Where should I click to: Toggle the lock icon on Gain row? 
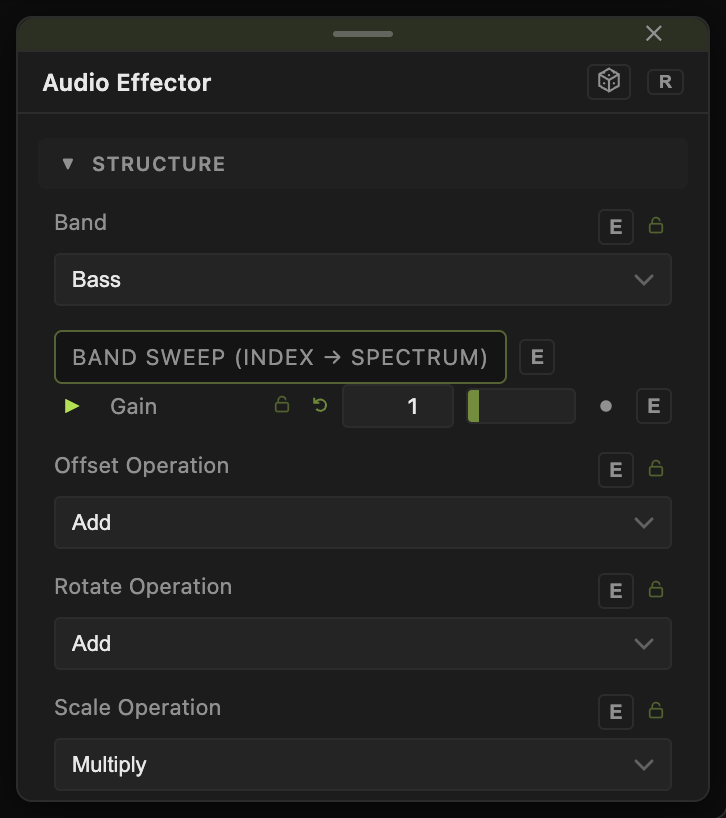pyautogui.click(x=282, y=404)
